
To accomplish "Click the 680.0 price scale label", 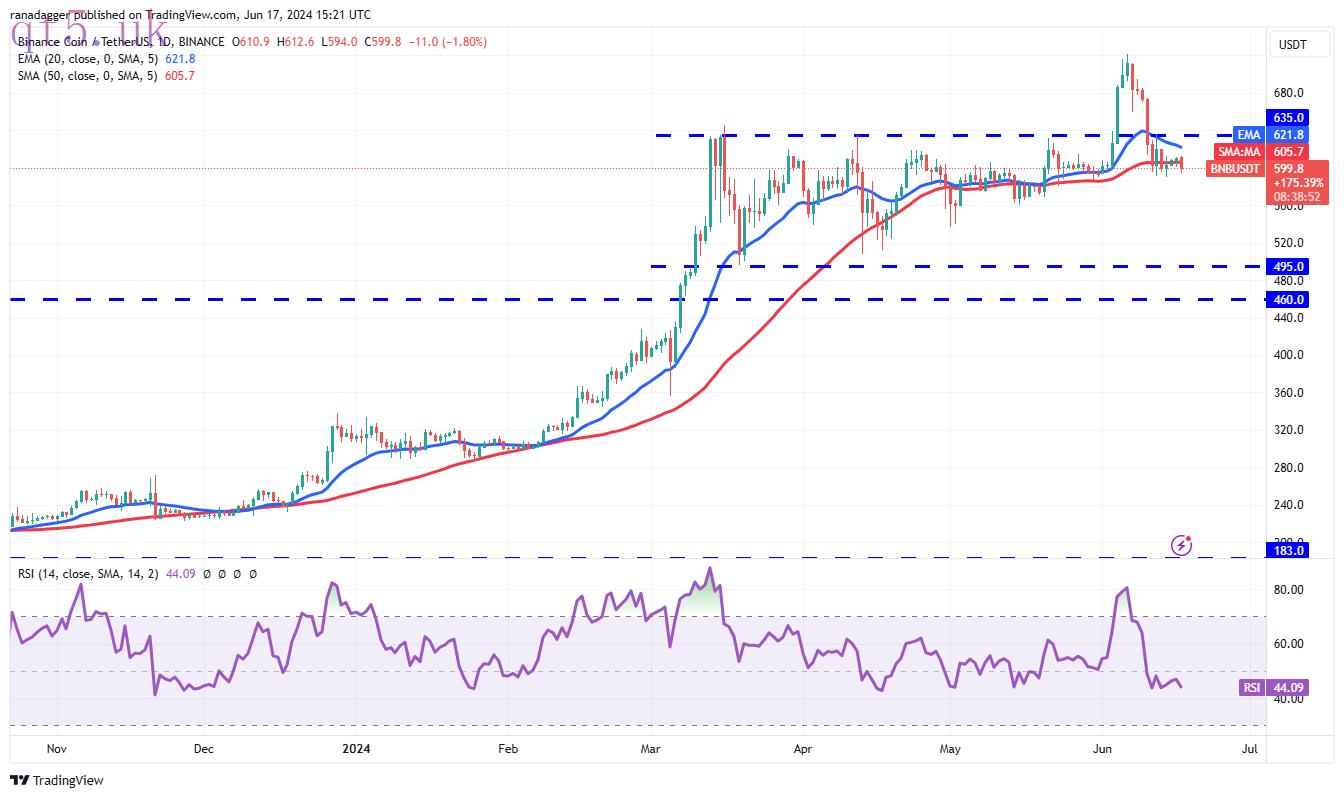I will [1290, 92].
